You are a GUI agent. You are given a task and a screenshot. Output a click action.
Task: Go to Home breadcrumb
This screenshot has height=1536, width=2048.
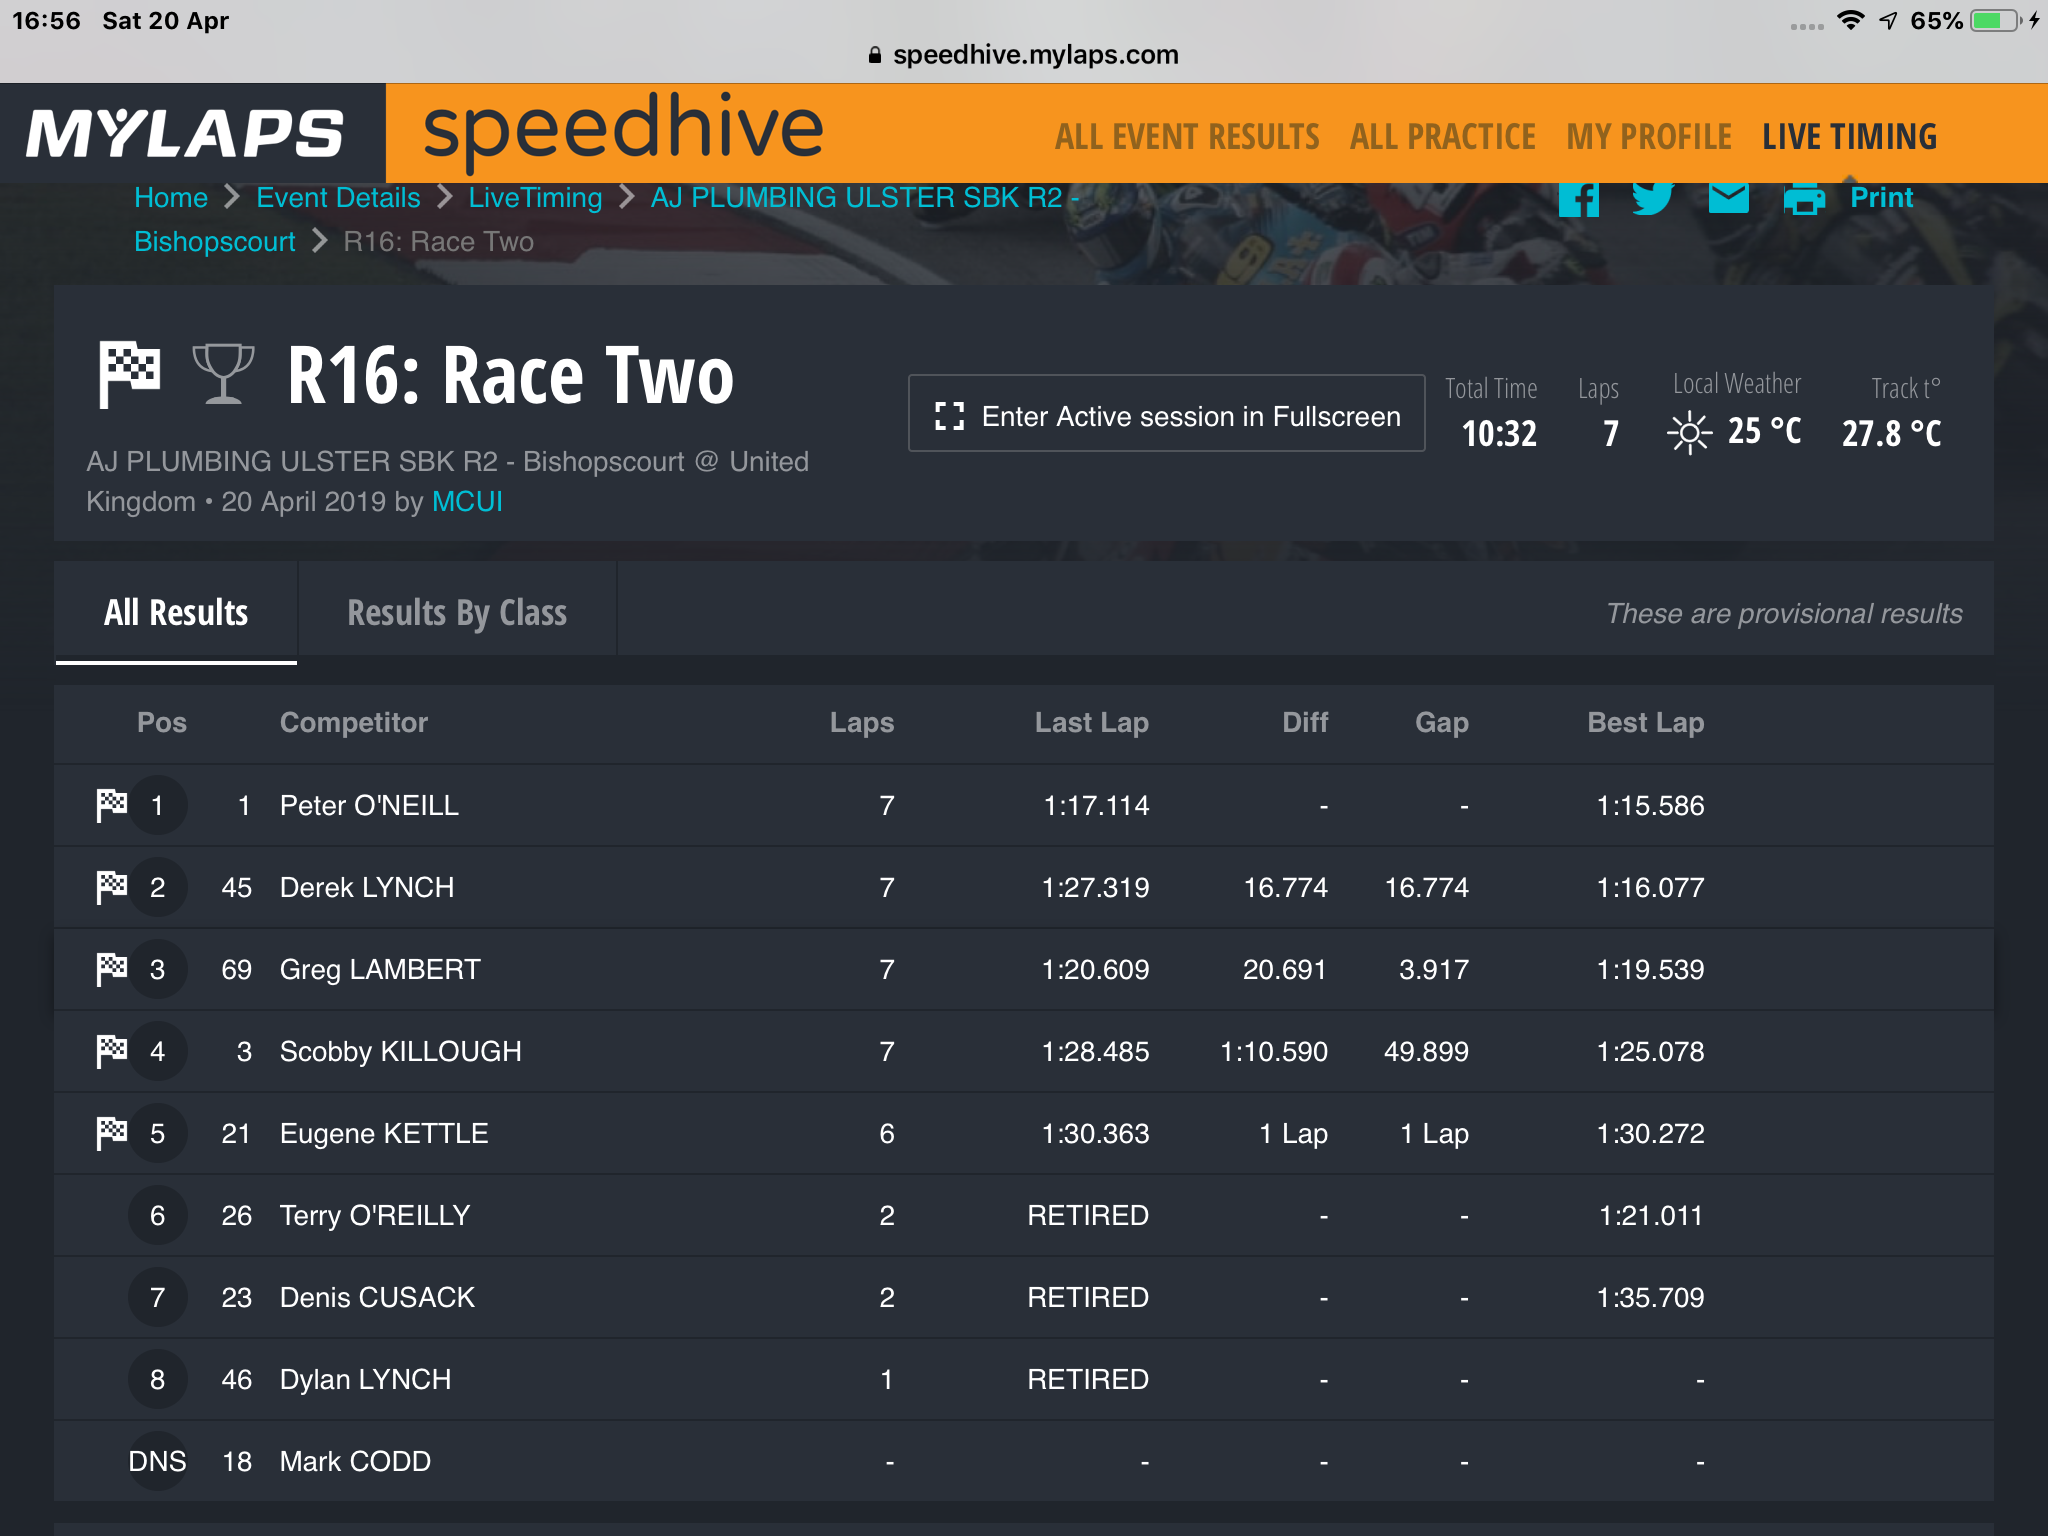click(x=171, y=198)
